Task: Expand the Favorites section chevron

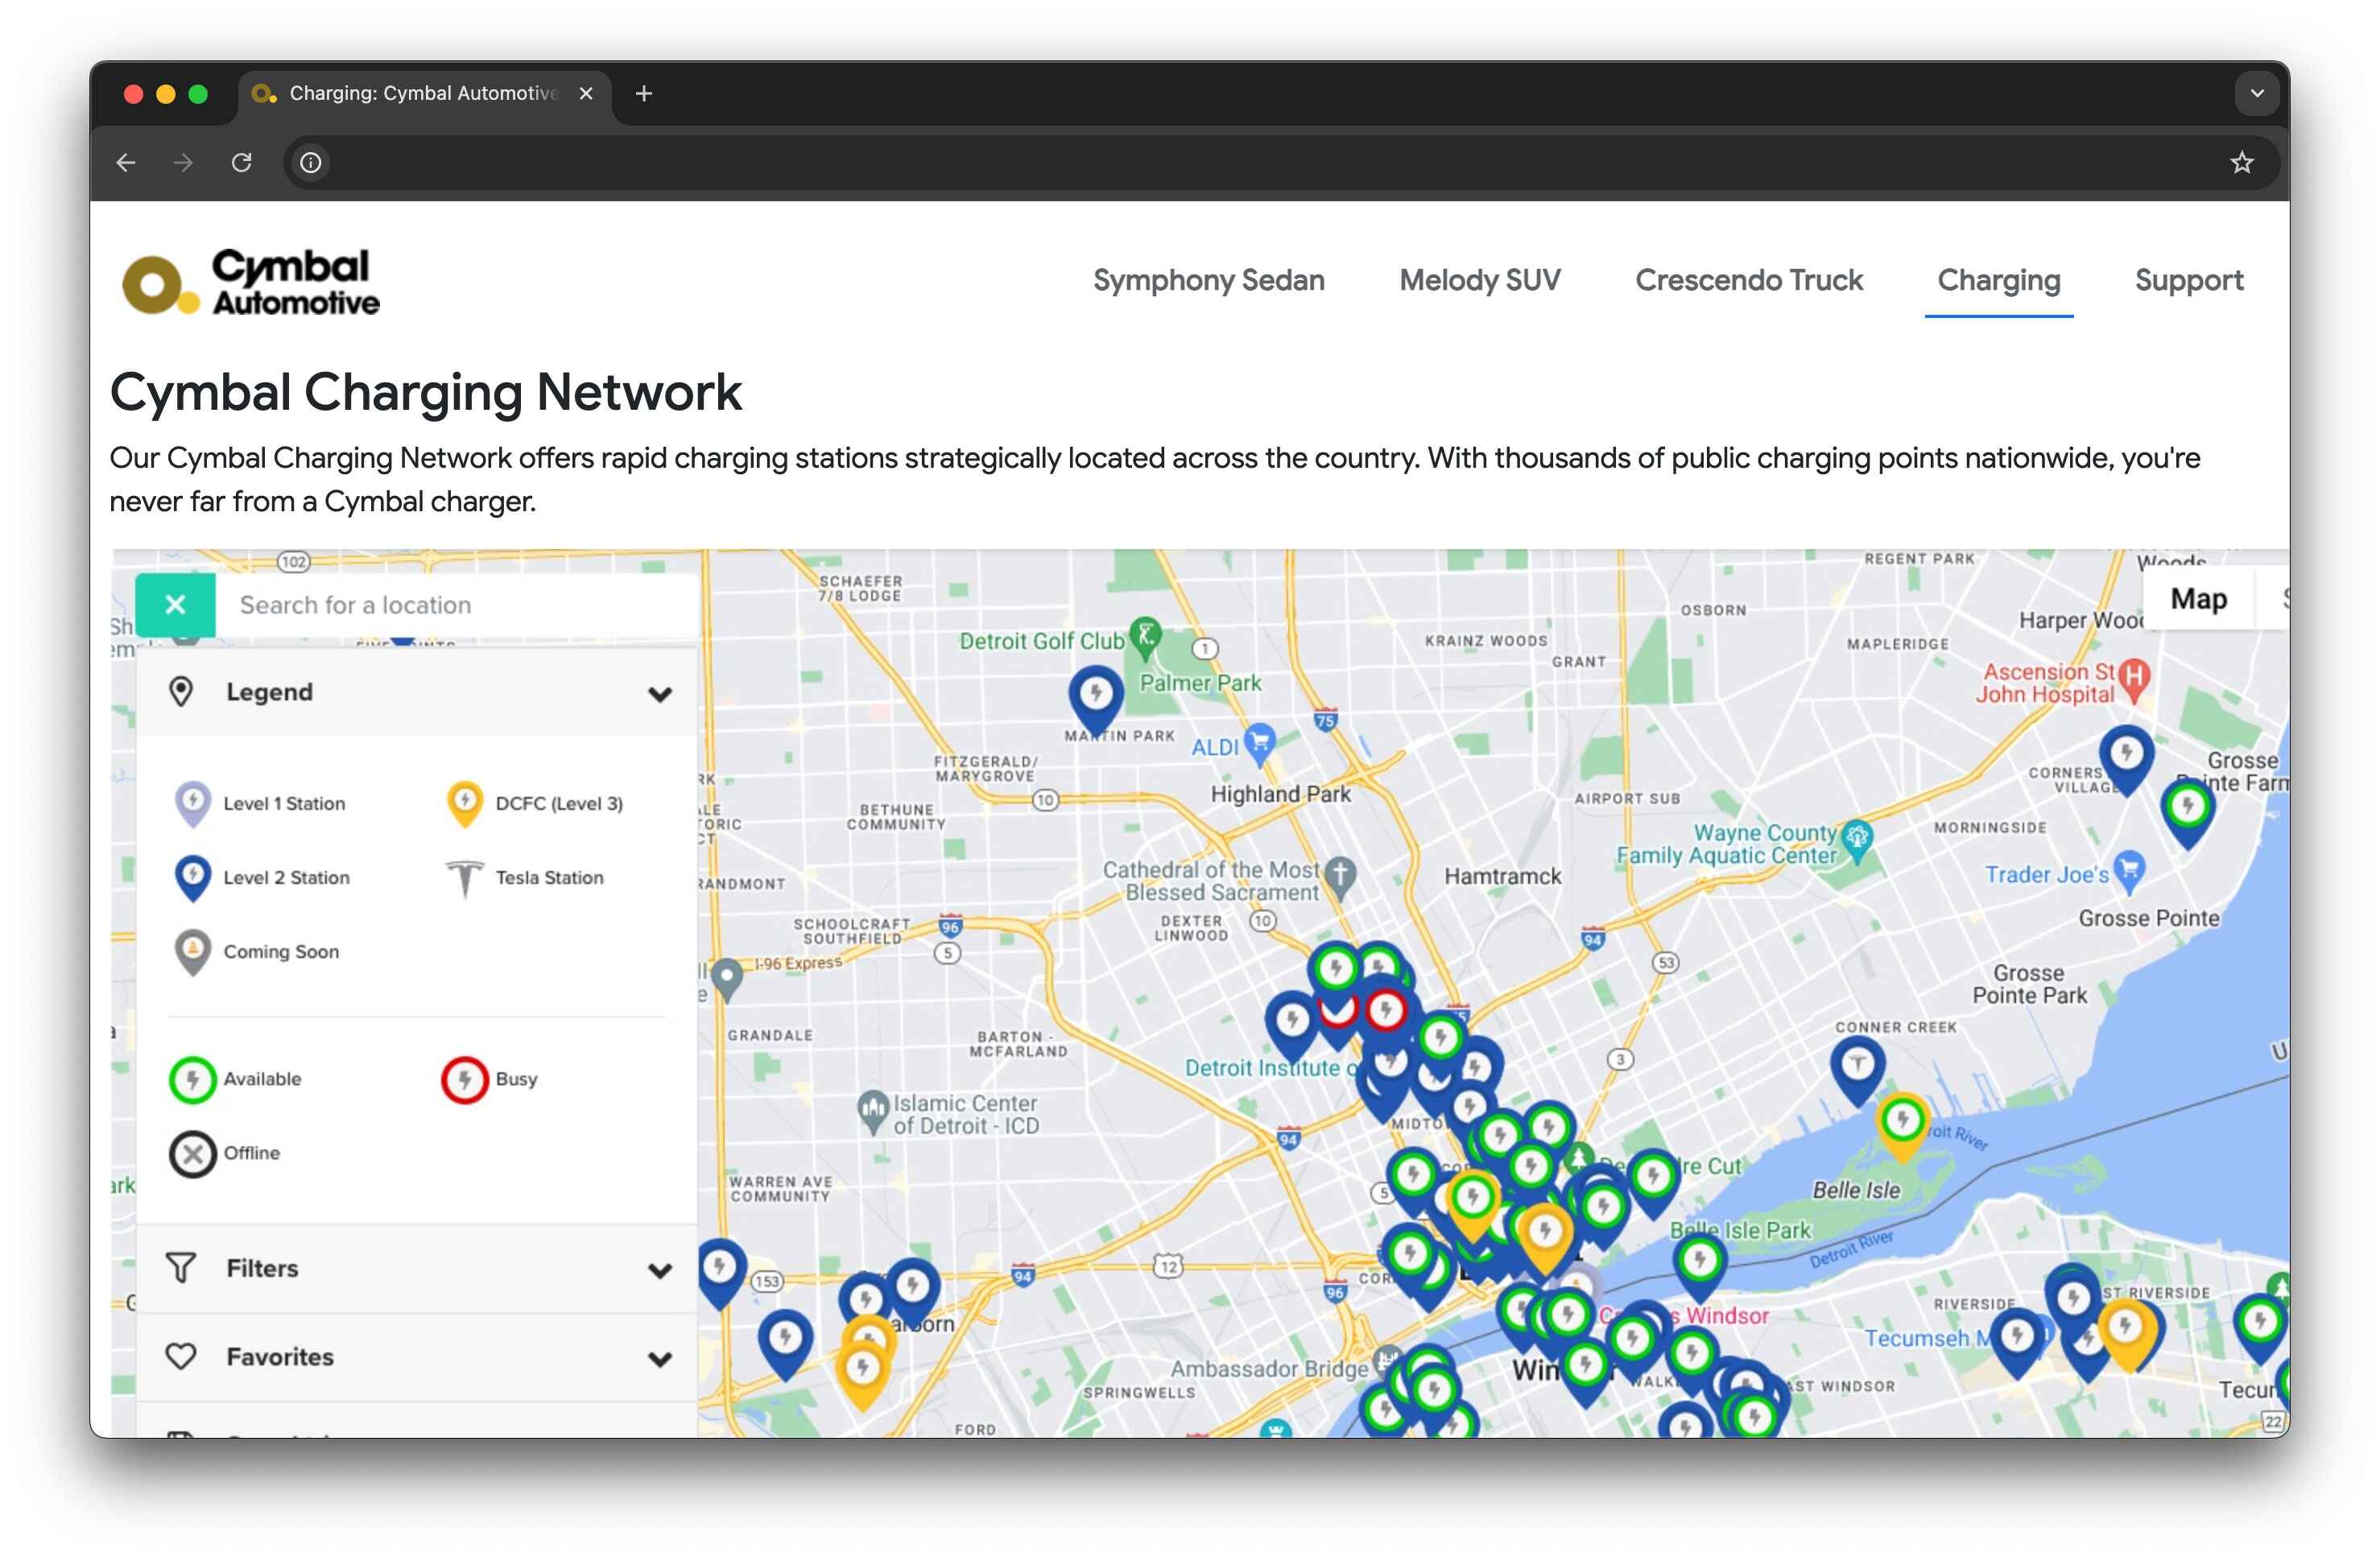Action: pyautogui.click(x=659, y=1358)
